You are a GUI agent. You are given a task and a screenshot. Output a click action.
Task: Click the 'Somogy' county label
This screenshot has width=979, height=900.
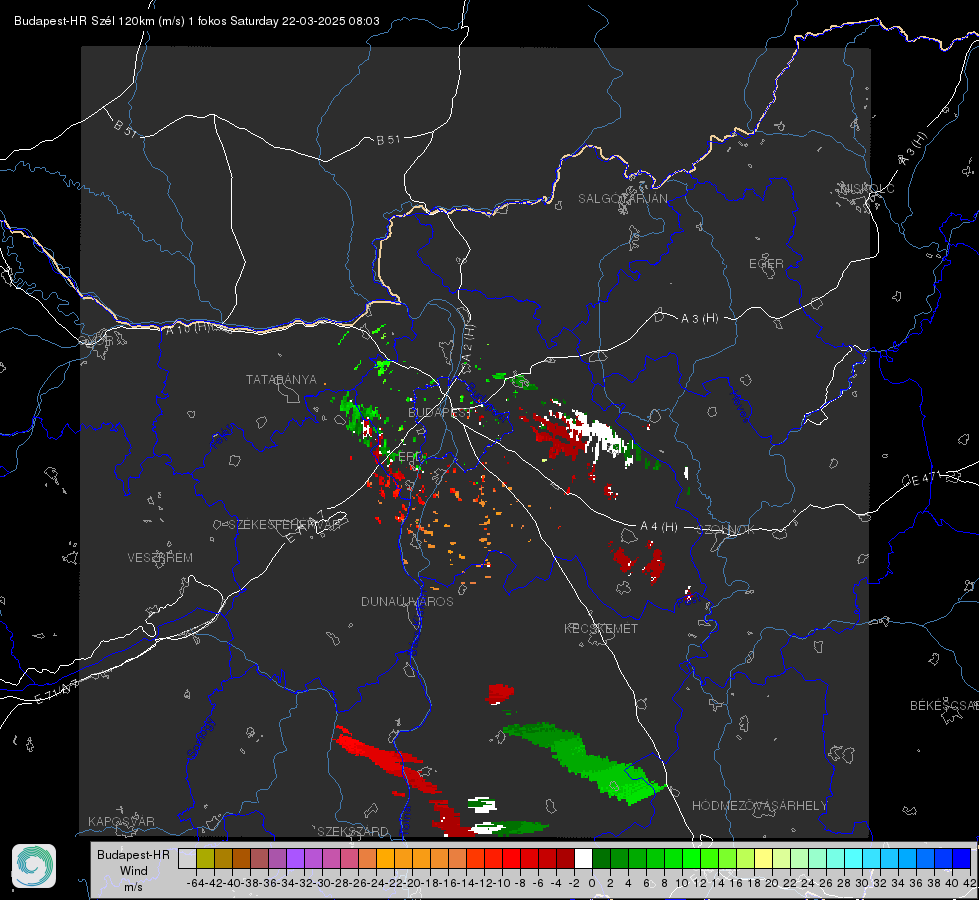[200, 738]
